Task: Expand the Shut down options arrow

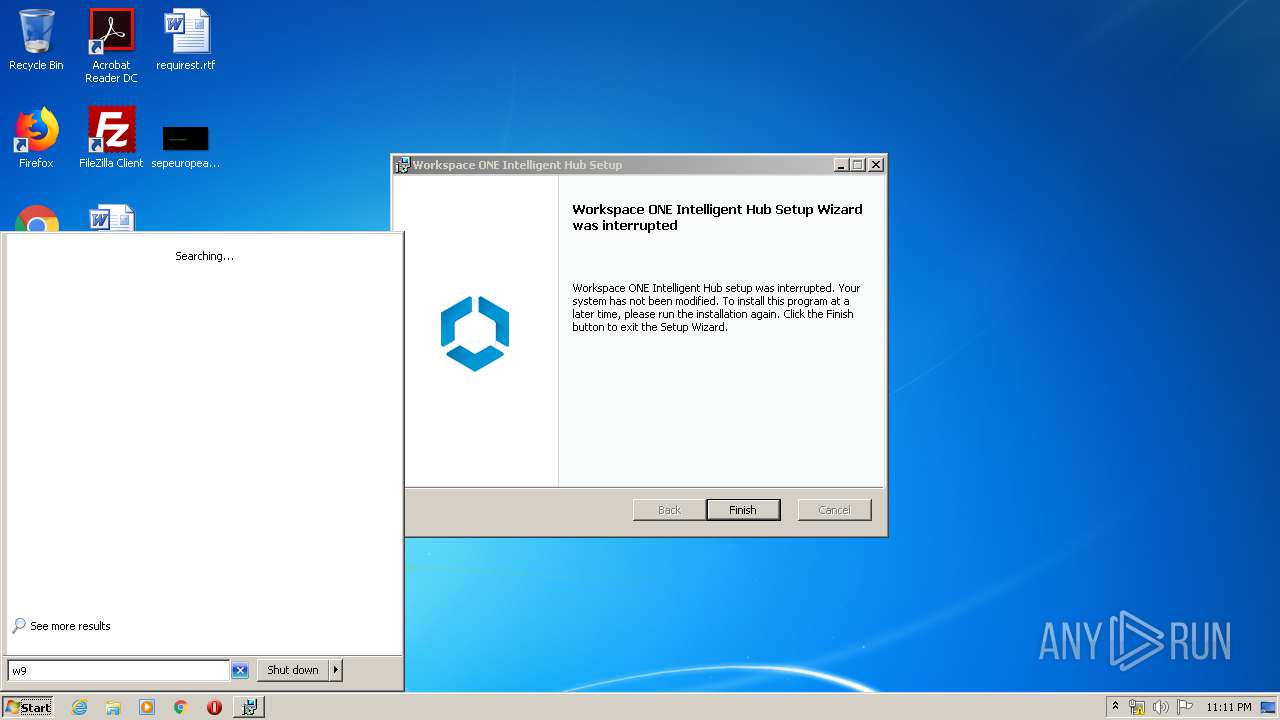Action: (x=336, y=670)
